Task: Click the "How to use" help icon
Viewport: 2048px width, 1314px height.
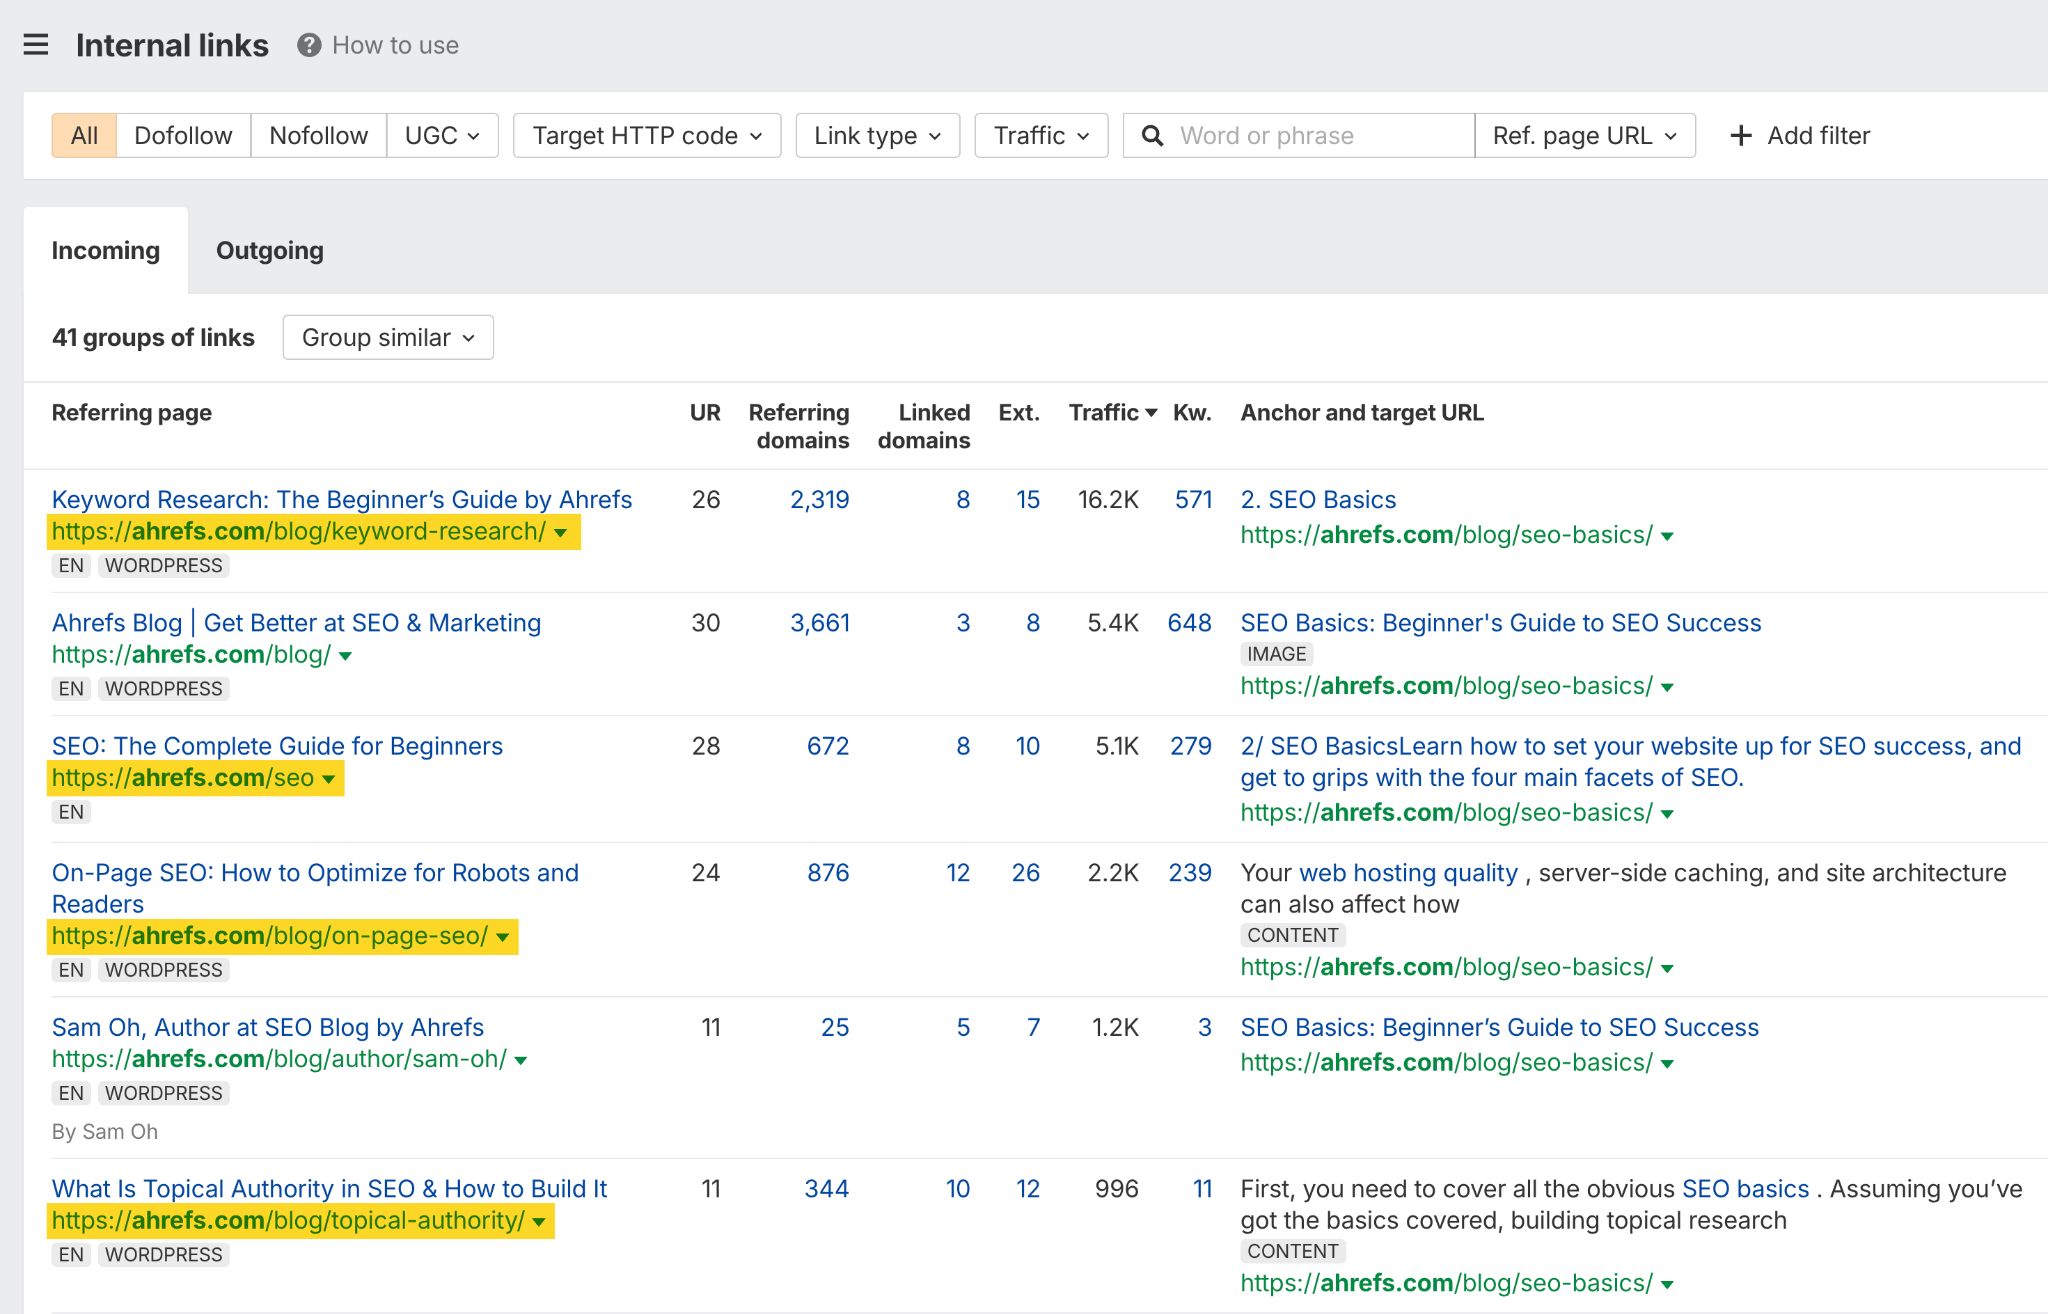Action: [x=308, y=45]
